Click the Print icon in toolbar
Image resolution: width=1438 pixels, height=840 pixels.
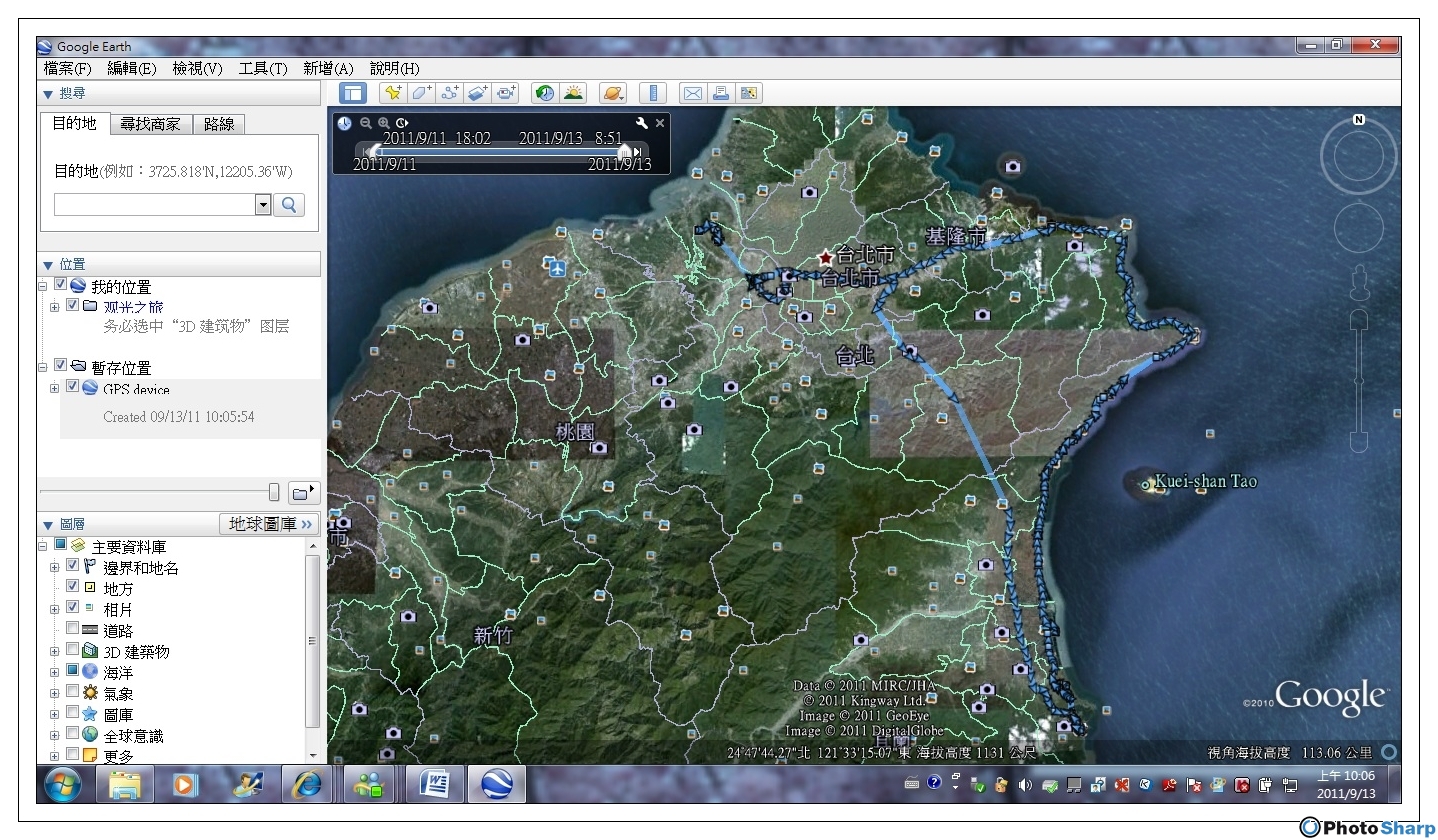pyautogui.click(x=720, y=93)
